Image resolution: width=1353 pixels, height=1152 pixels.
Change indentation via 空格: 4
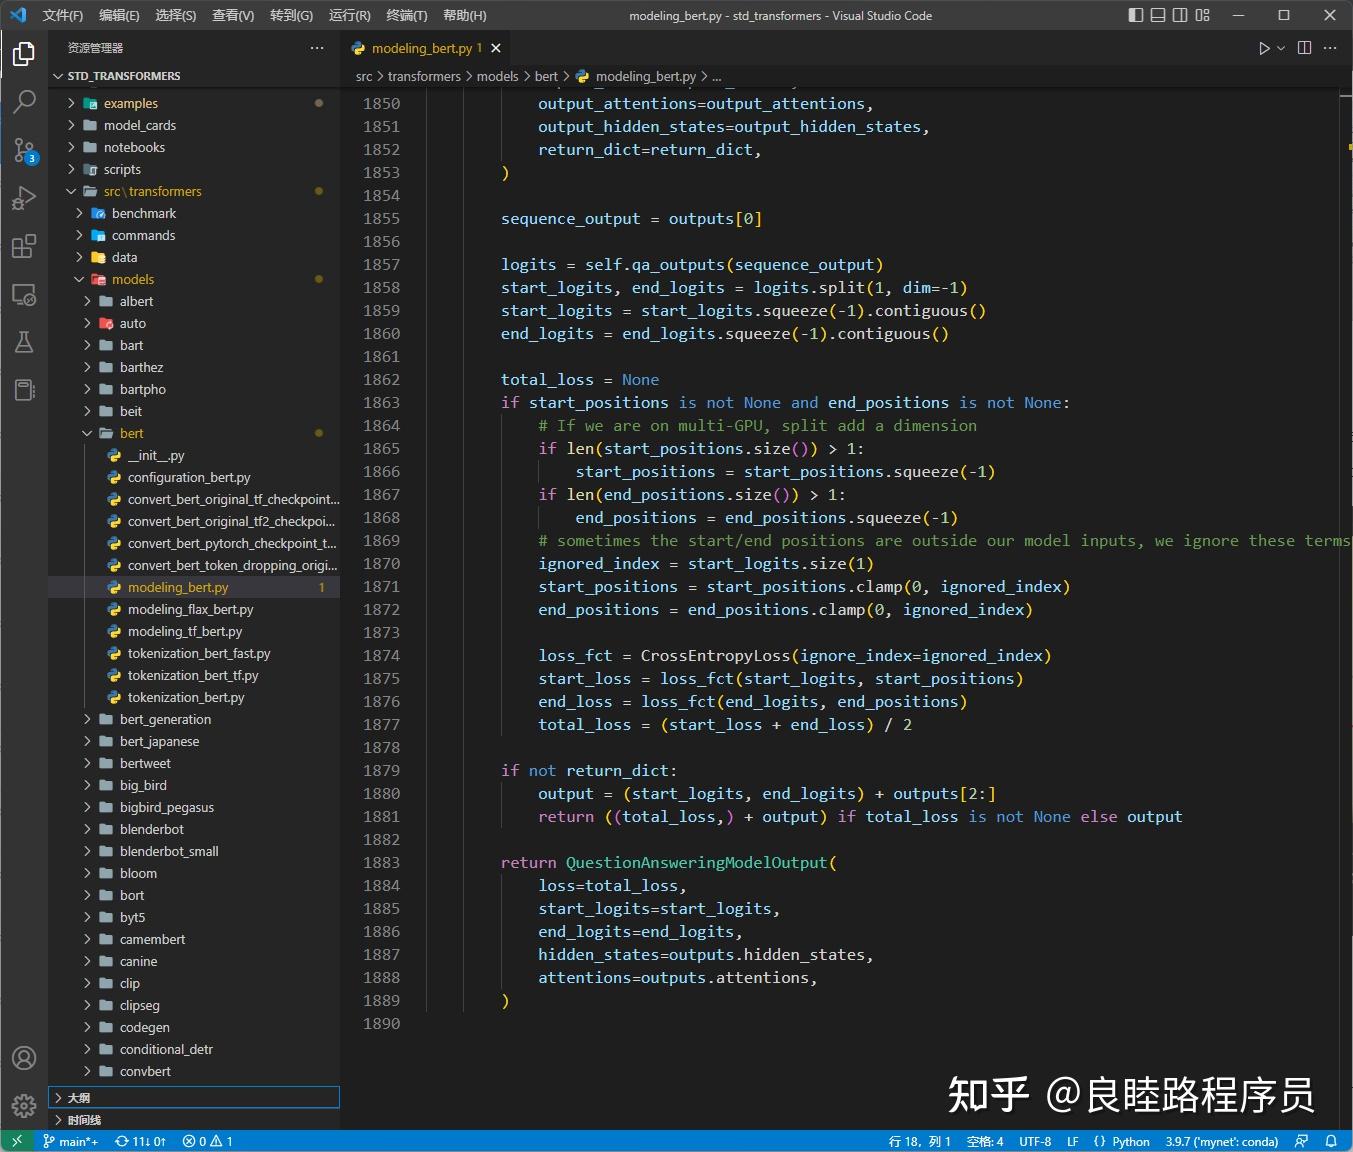(x=985, y=1141)
